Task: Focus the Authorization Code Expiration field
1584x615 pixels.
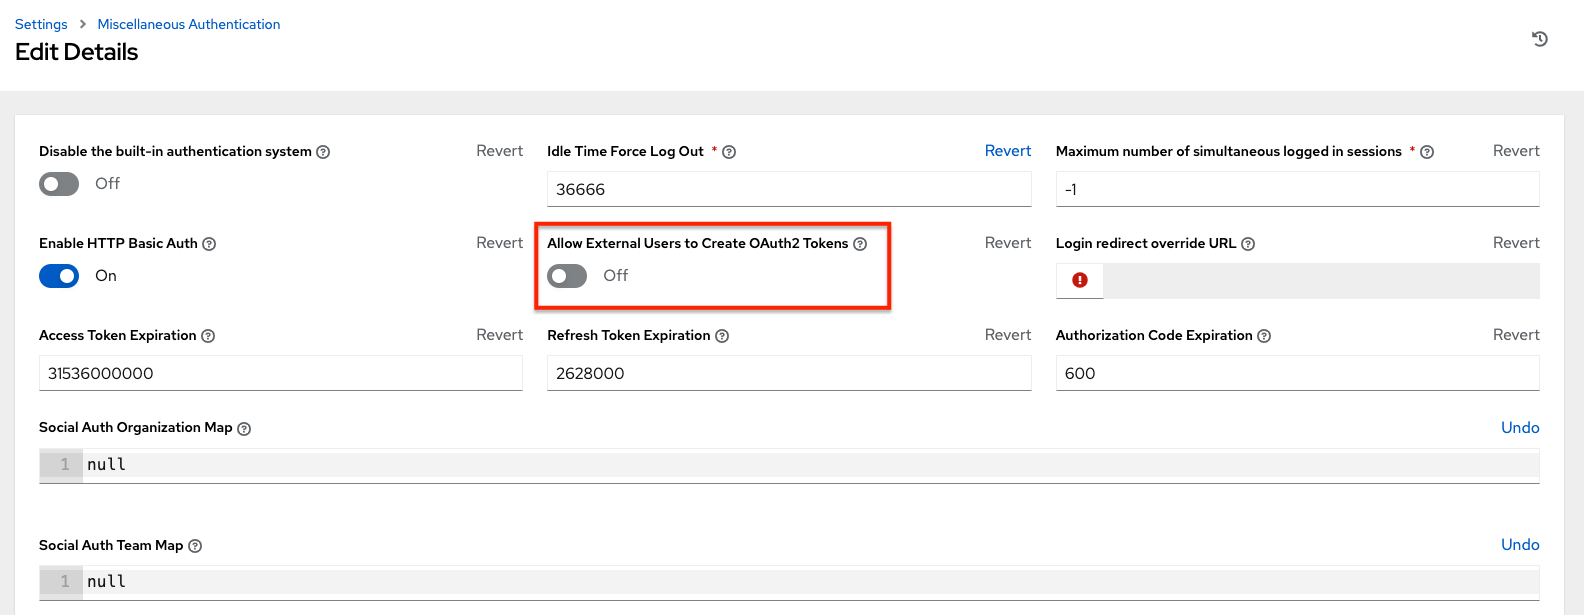Action: [1297, 373]
